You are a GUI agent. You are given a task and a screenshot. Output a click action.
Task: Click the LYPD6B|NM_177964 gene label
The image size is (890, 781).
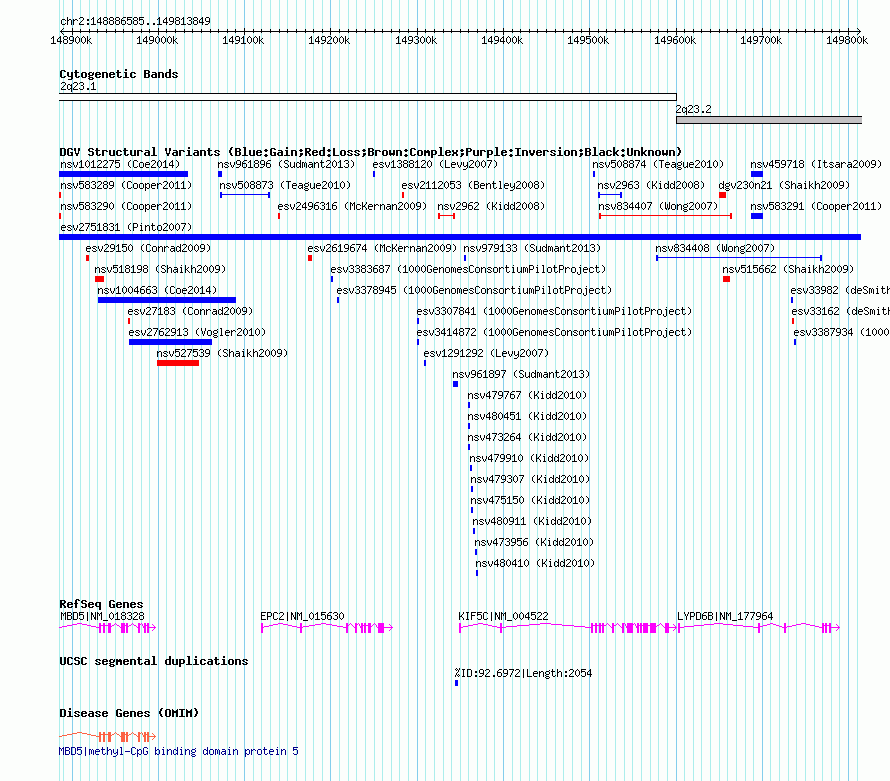click(x=725, y=616)
